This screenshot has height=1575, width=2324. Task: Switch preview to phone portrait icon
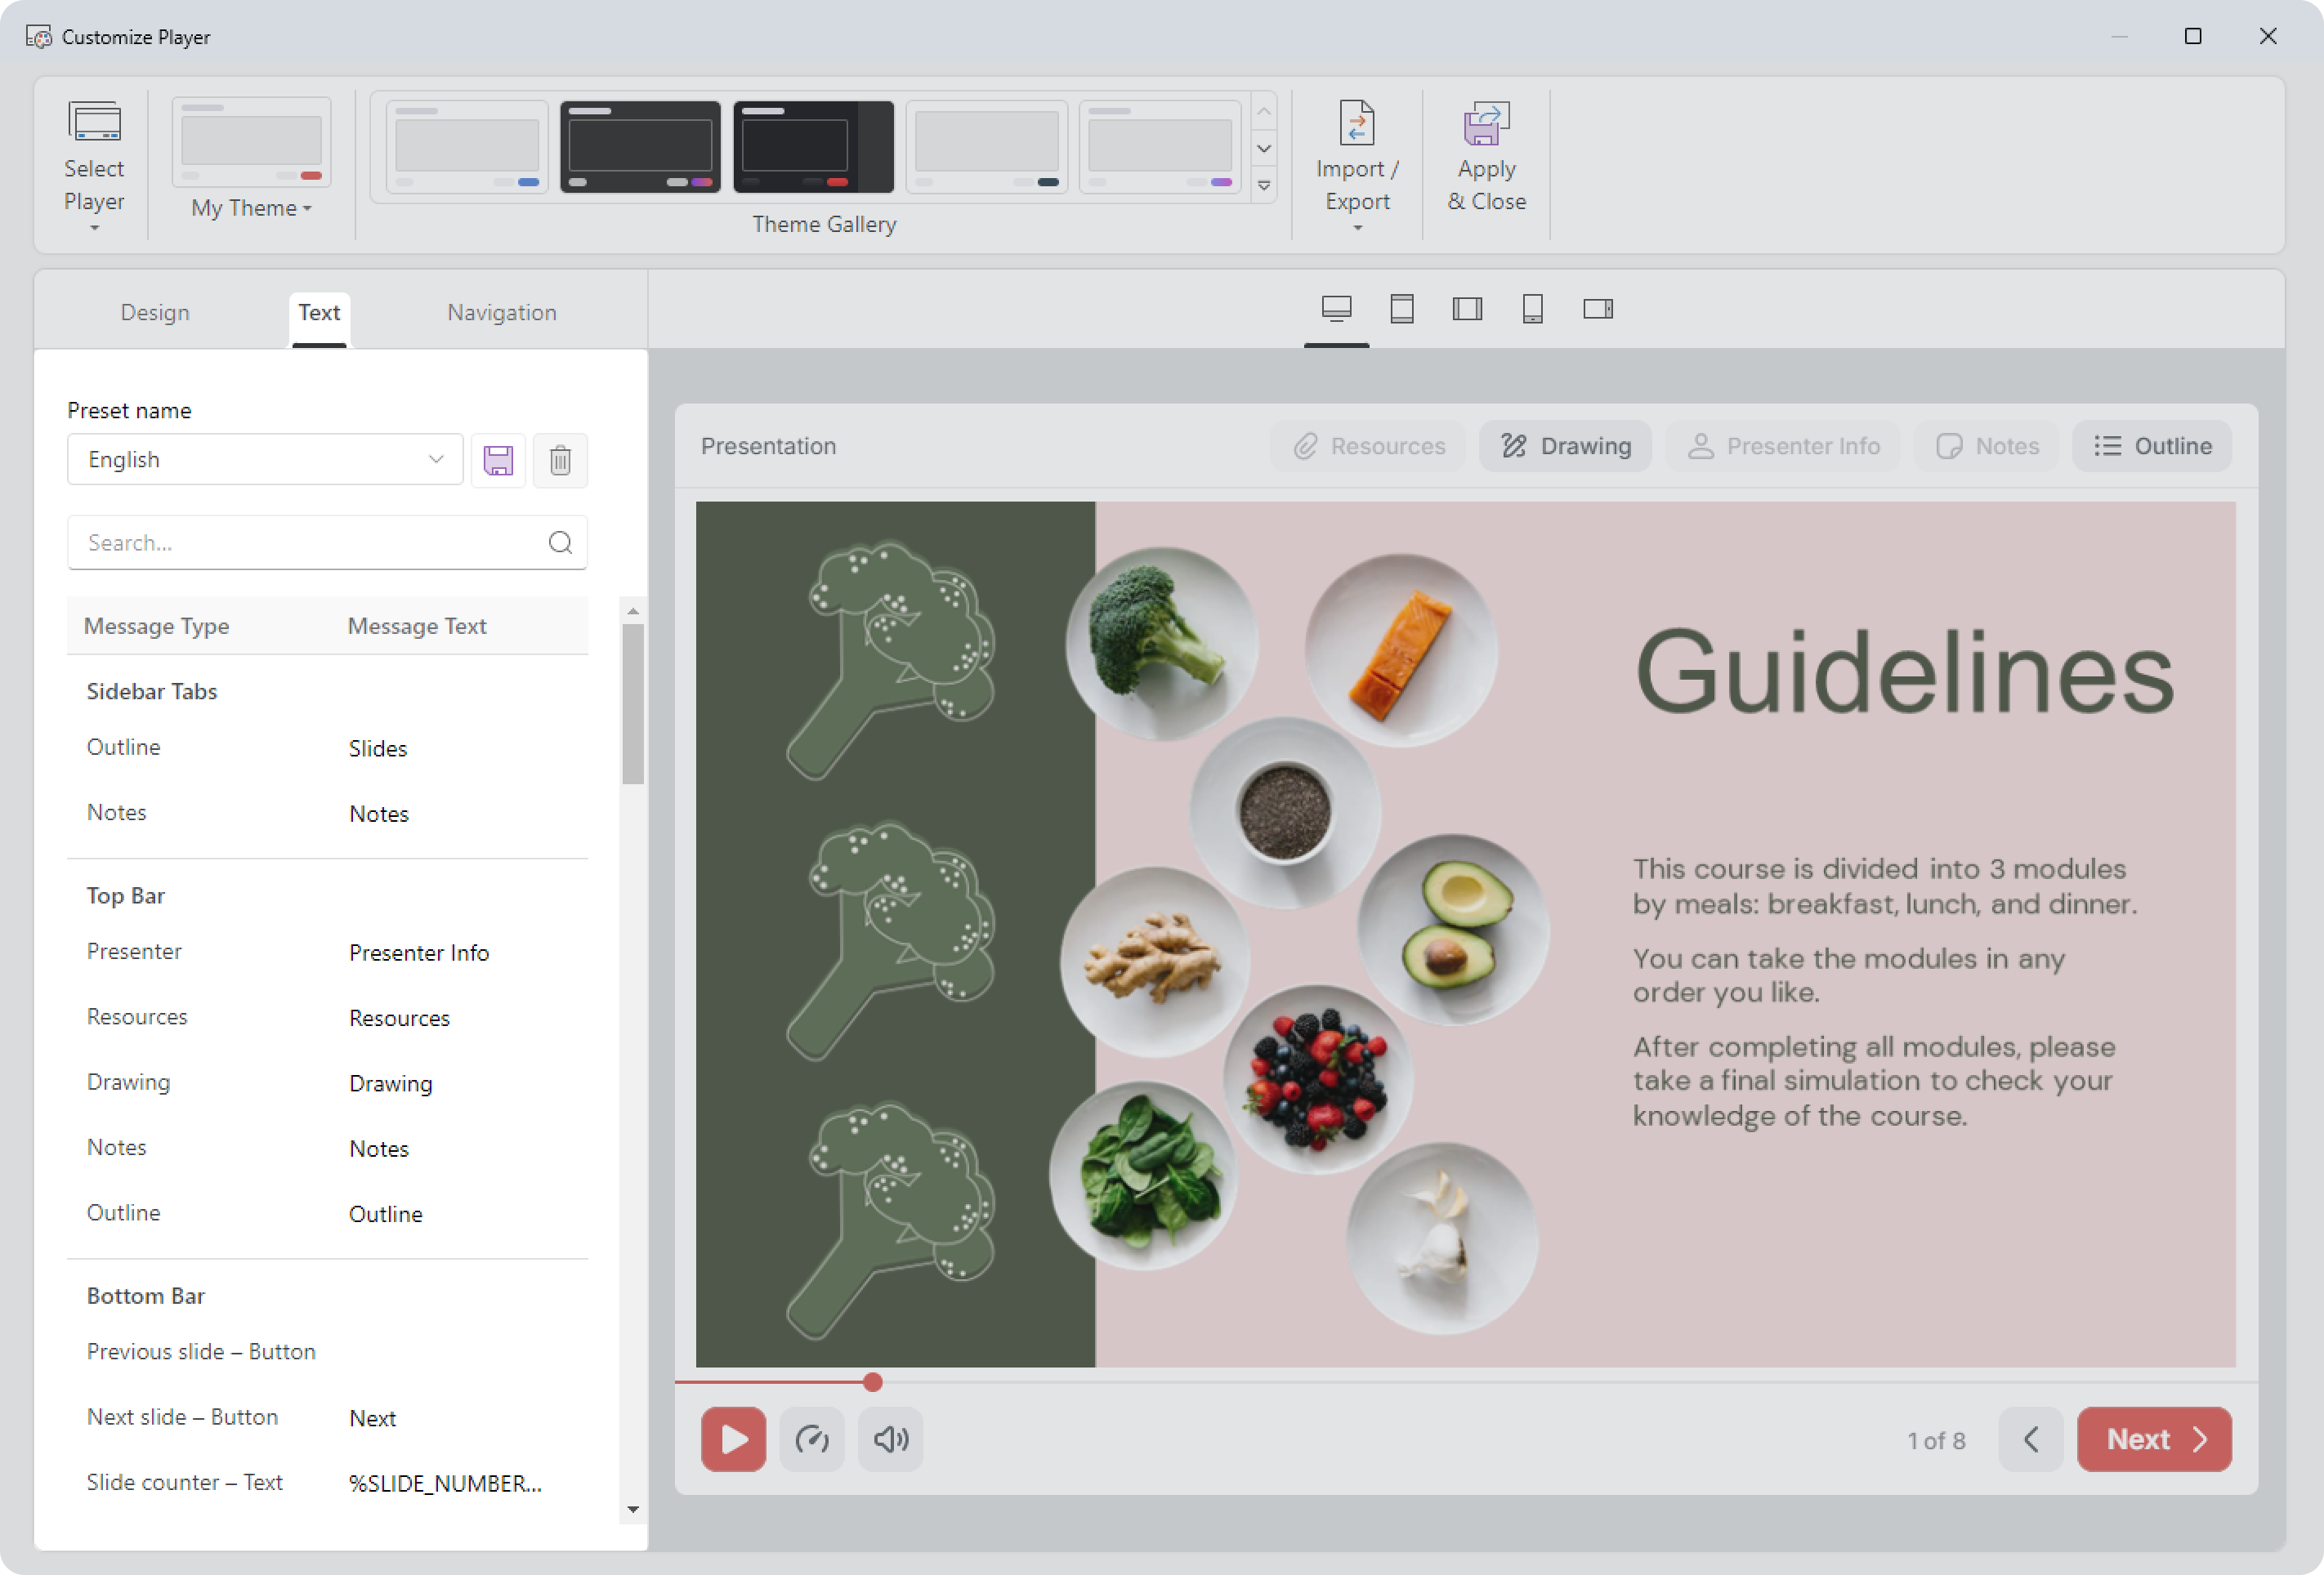(x=1532, y=309)
